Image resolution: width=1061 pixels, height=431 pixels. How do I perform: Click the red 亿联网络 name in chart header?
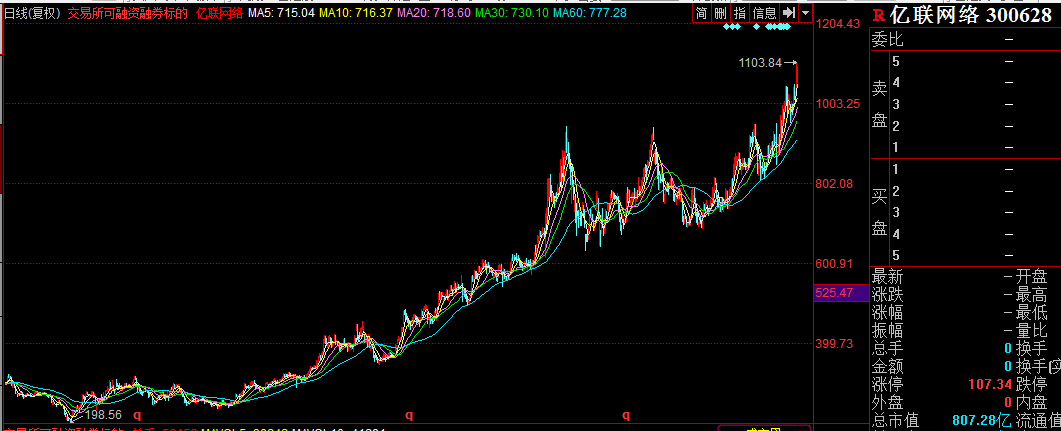click(x=220, y=13)
